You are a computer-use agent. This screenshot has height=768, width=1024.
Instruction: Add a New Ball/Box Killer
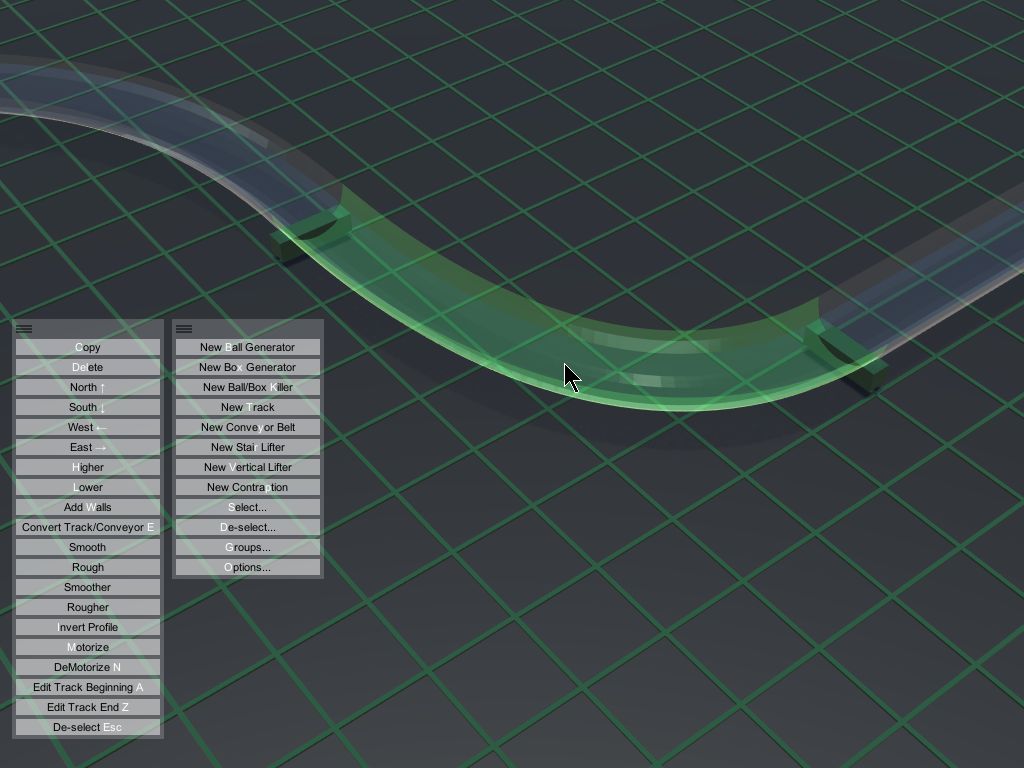tap(248, 387)
